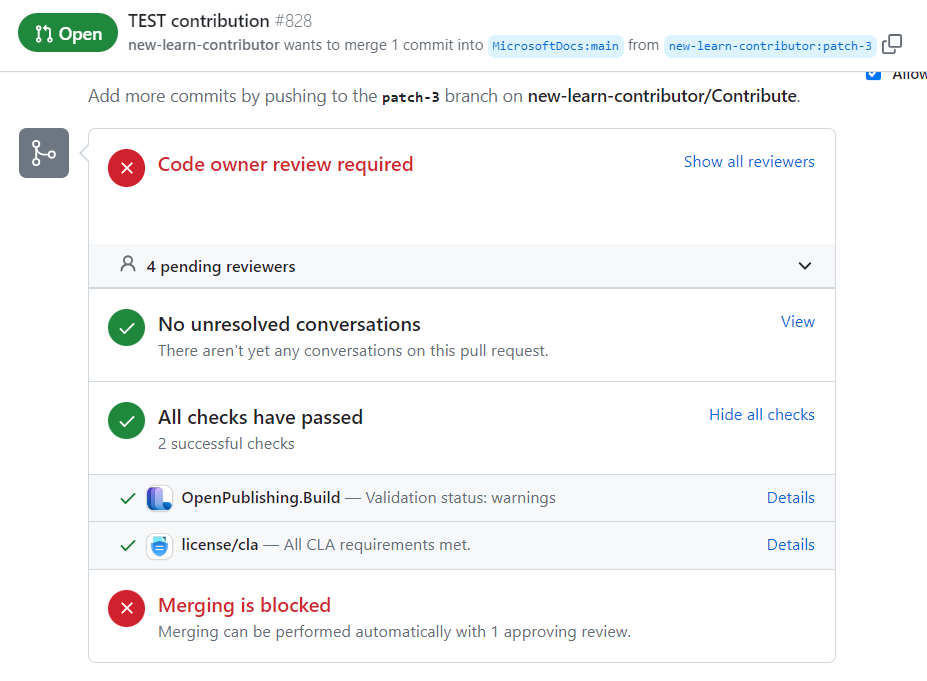Expand the 4 pending reviewers chevron
This screenshot has height=681, width=927.
tap(805, 265)
